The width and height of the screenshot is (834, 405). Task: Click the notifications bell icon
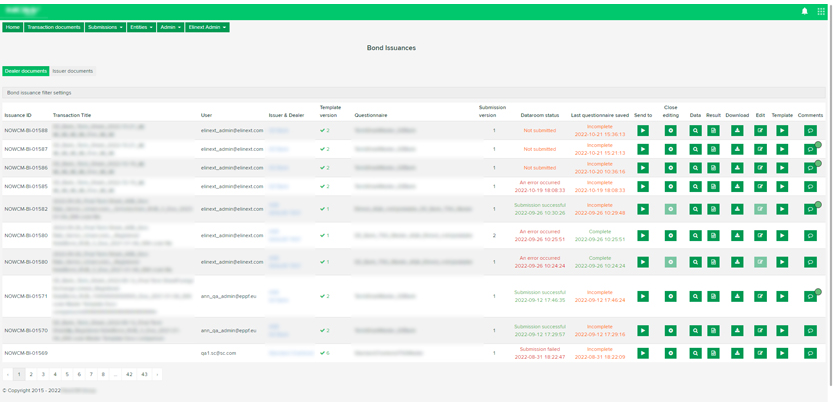(x=804, y=11)
